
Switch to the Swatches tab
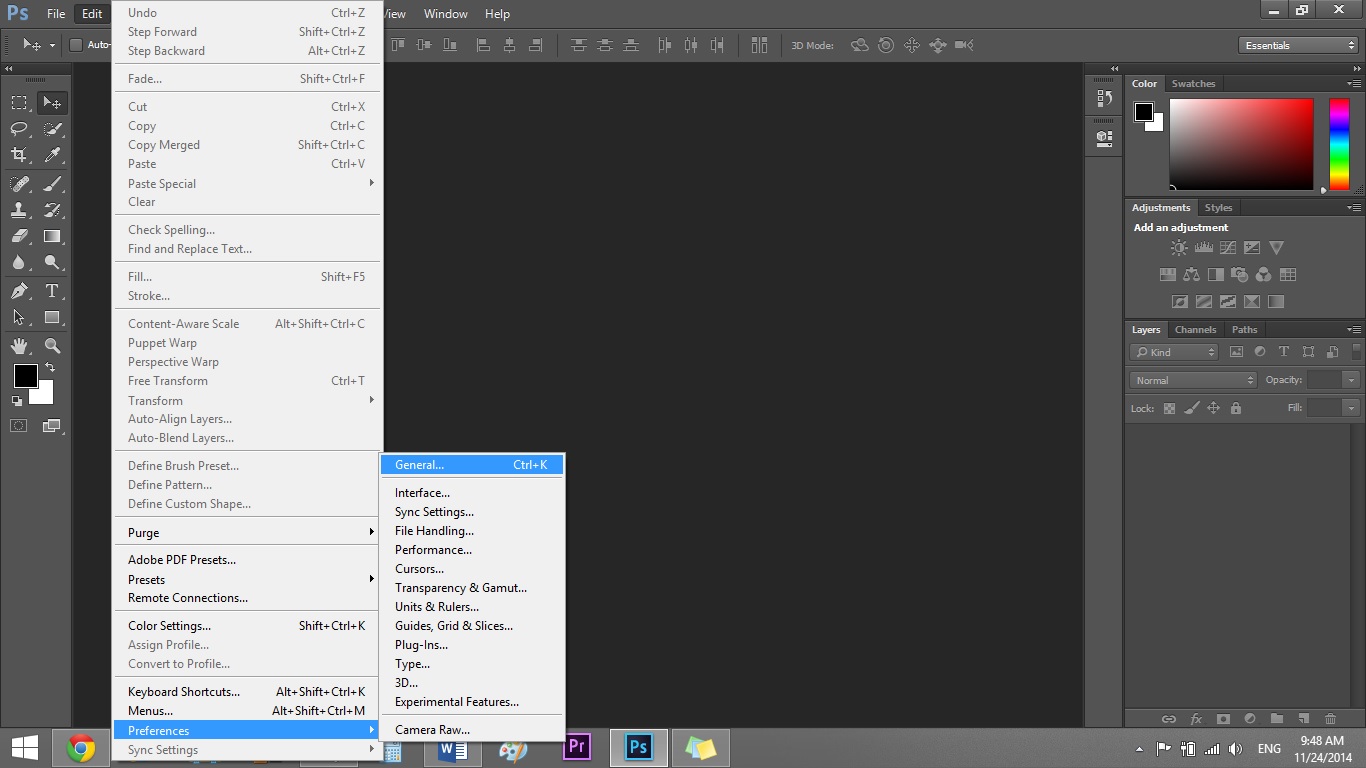[x=1193, y=84]
